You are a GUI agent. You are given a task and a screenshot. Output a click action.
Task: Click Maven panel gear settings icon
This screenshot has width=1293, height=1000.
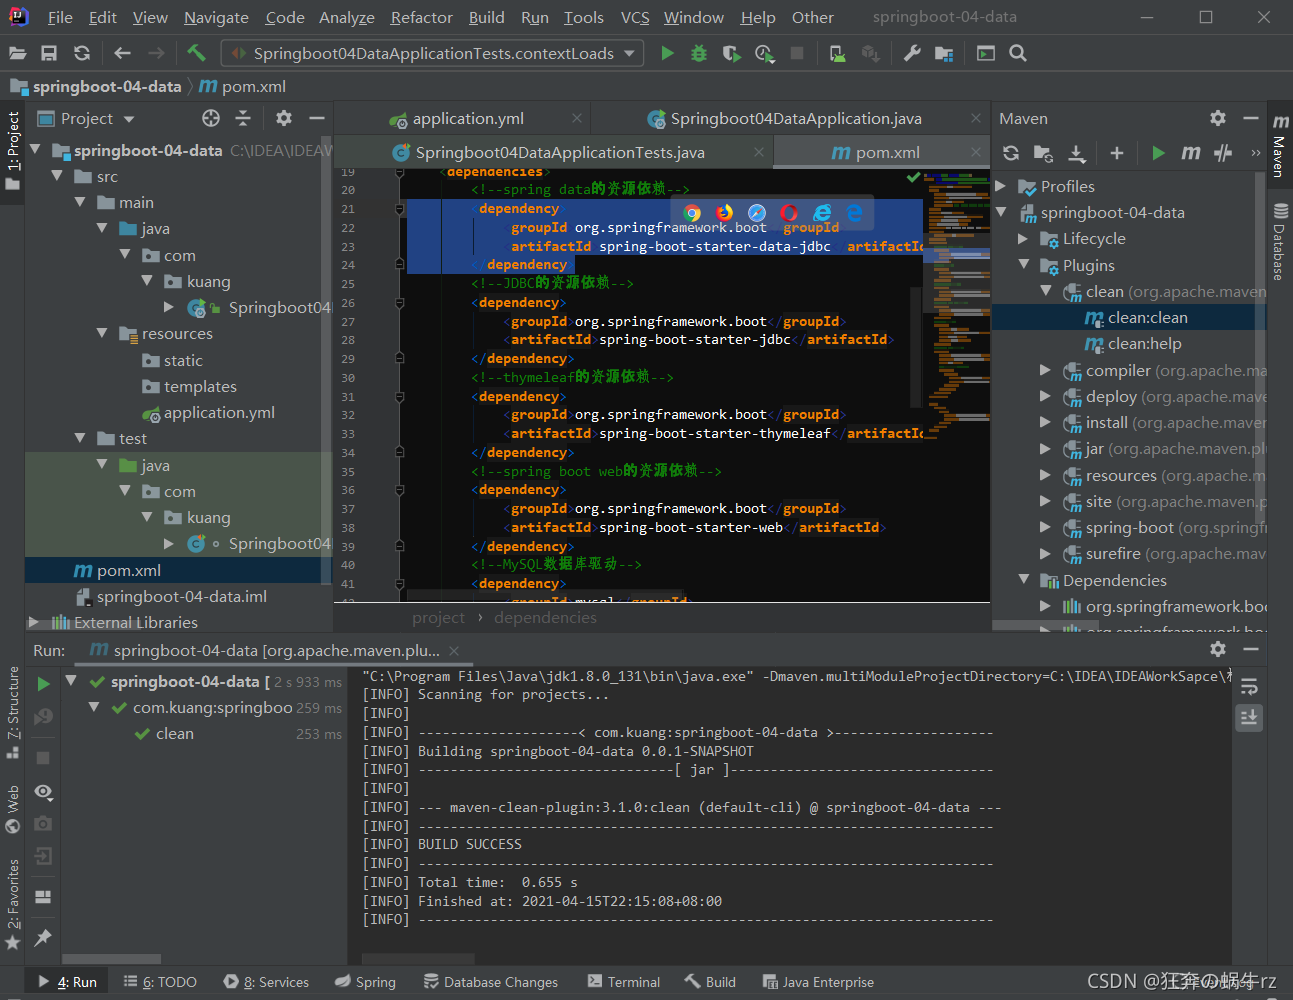coord(1218,118)
